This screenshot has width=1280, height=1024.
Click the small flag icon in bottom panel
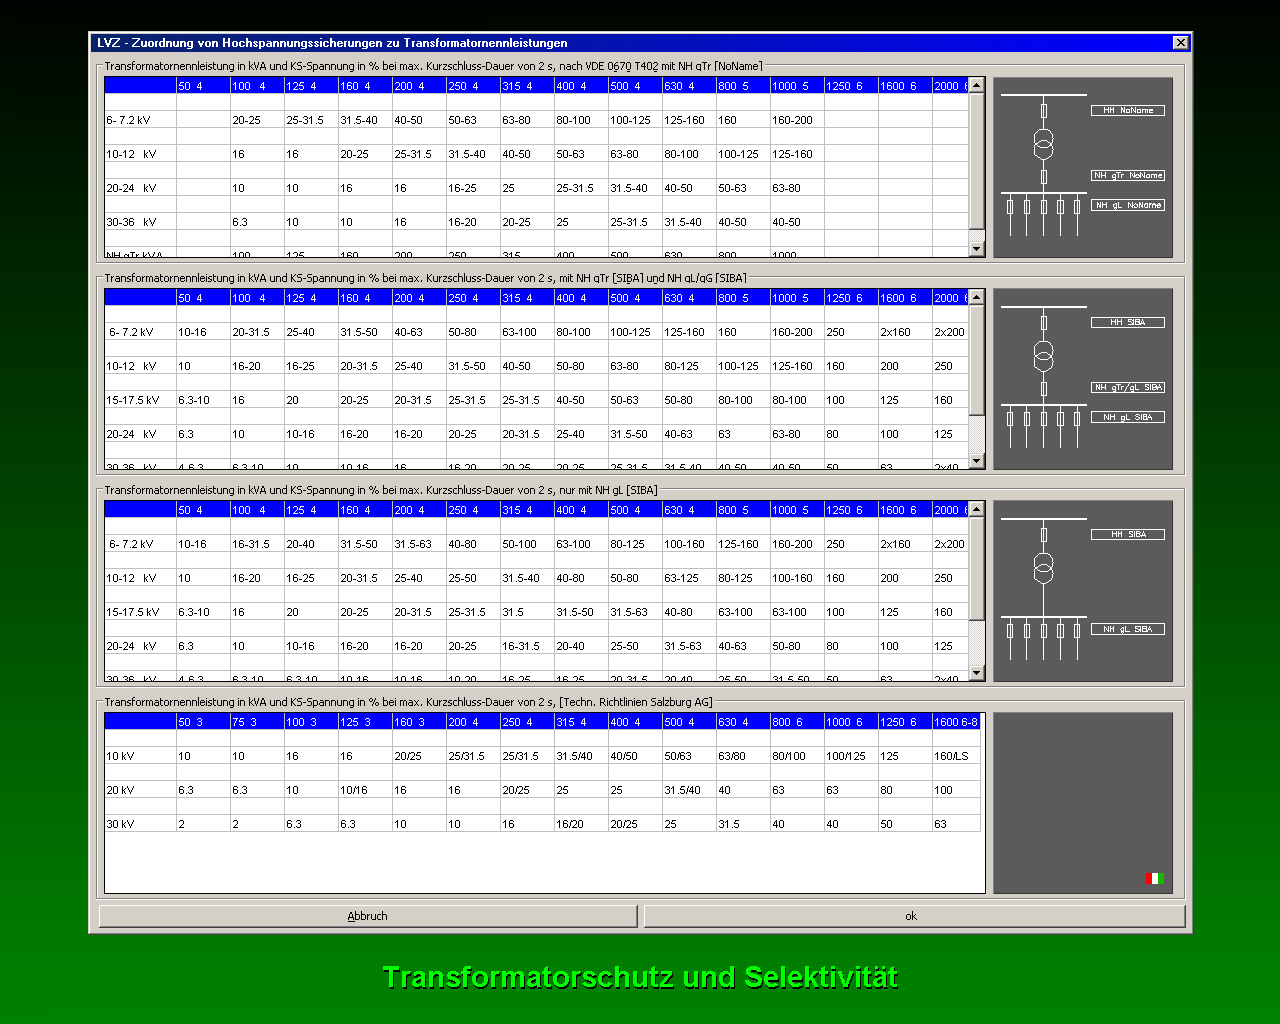coord(1154,879)
